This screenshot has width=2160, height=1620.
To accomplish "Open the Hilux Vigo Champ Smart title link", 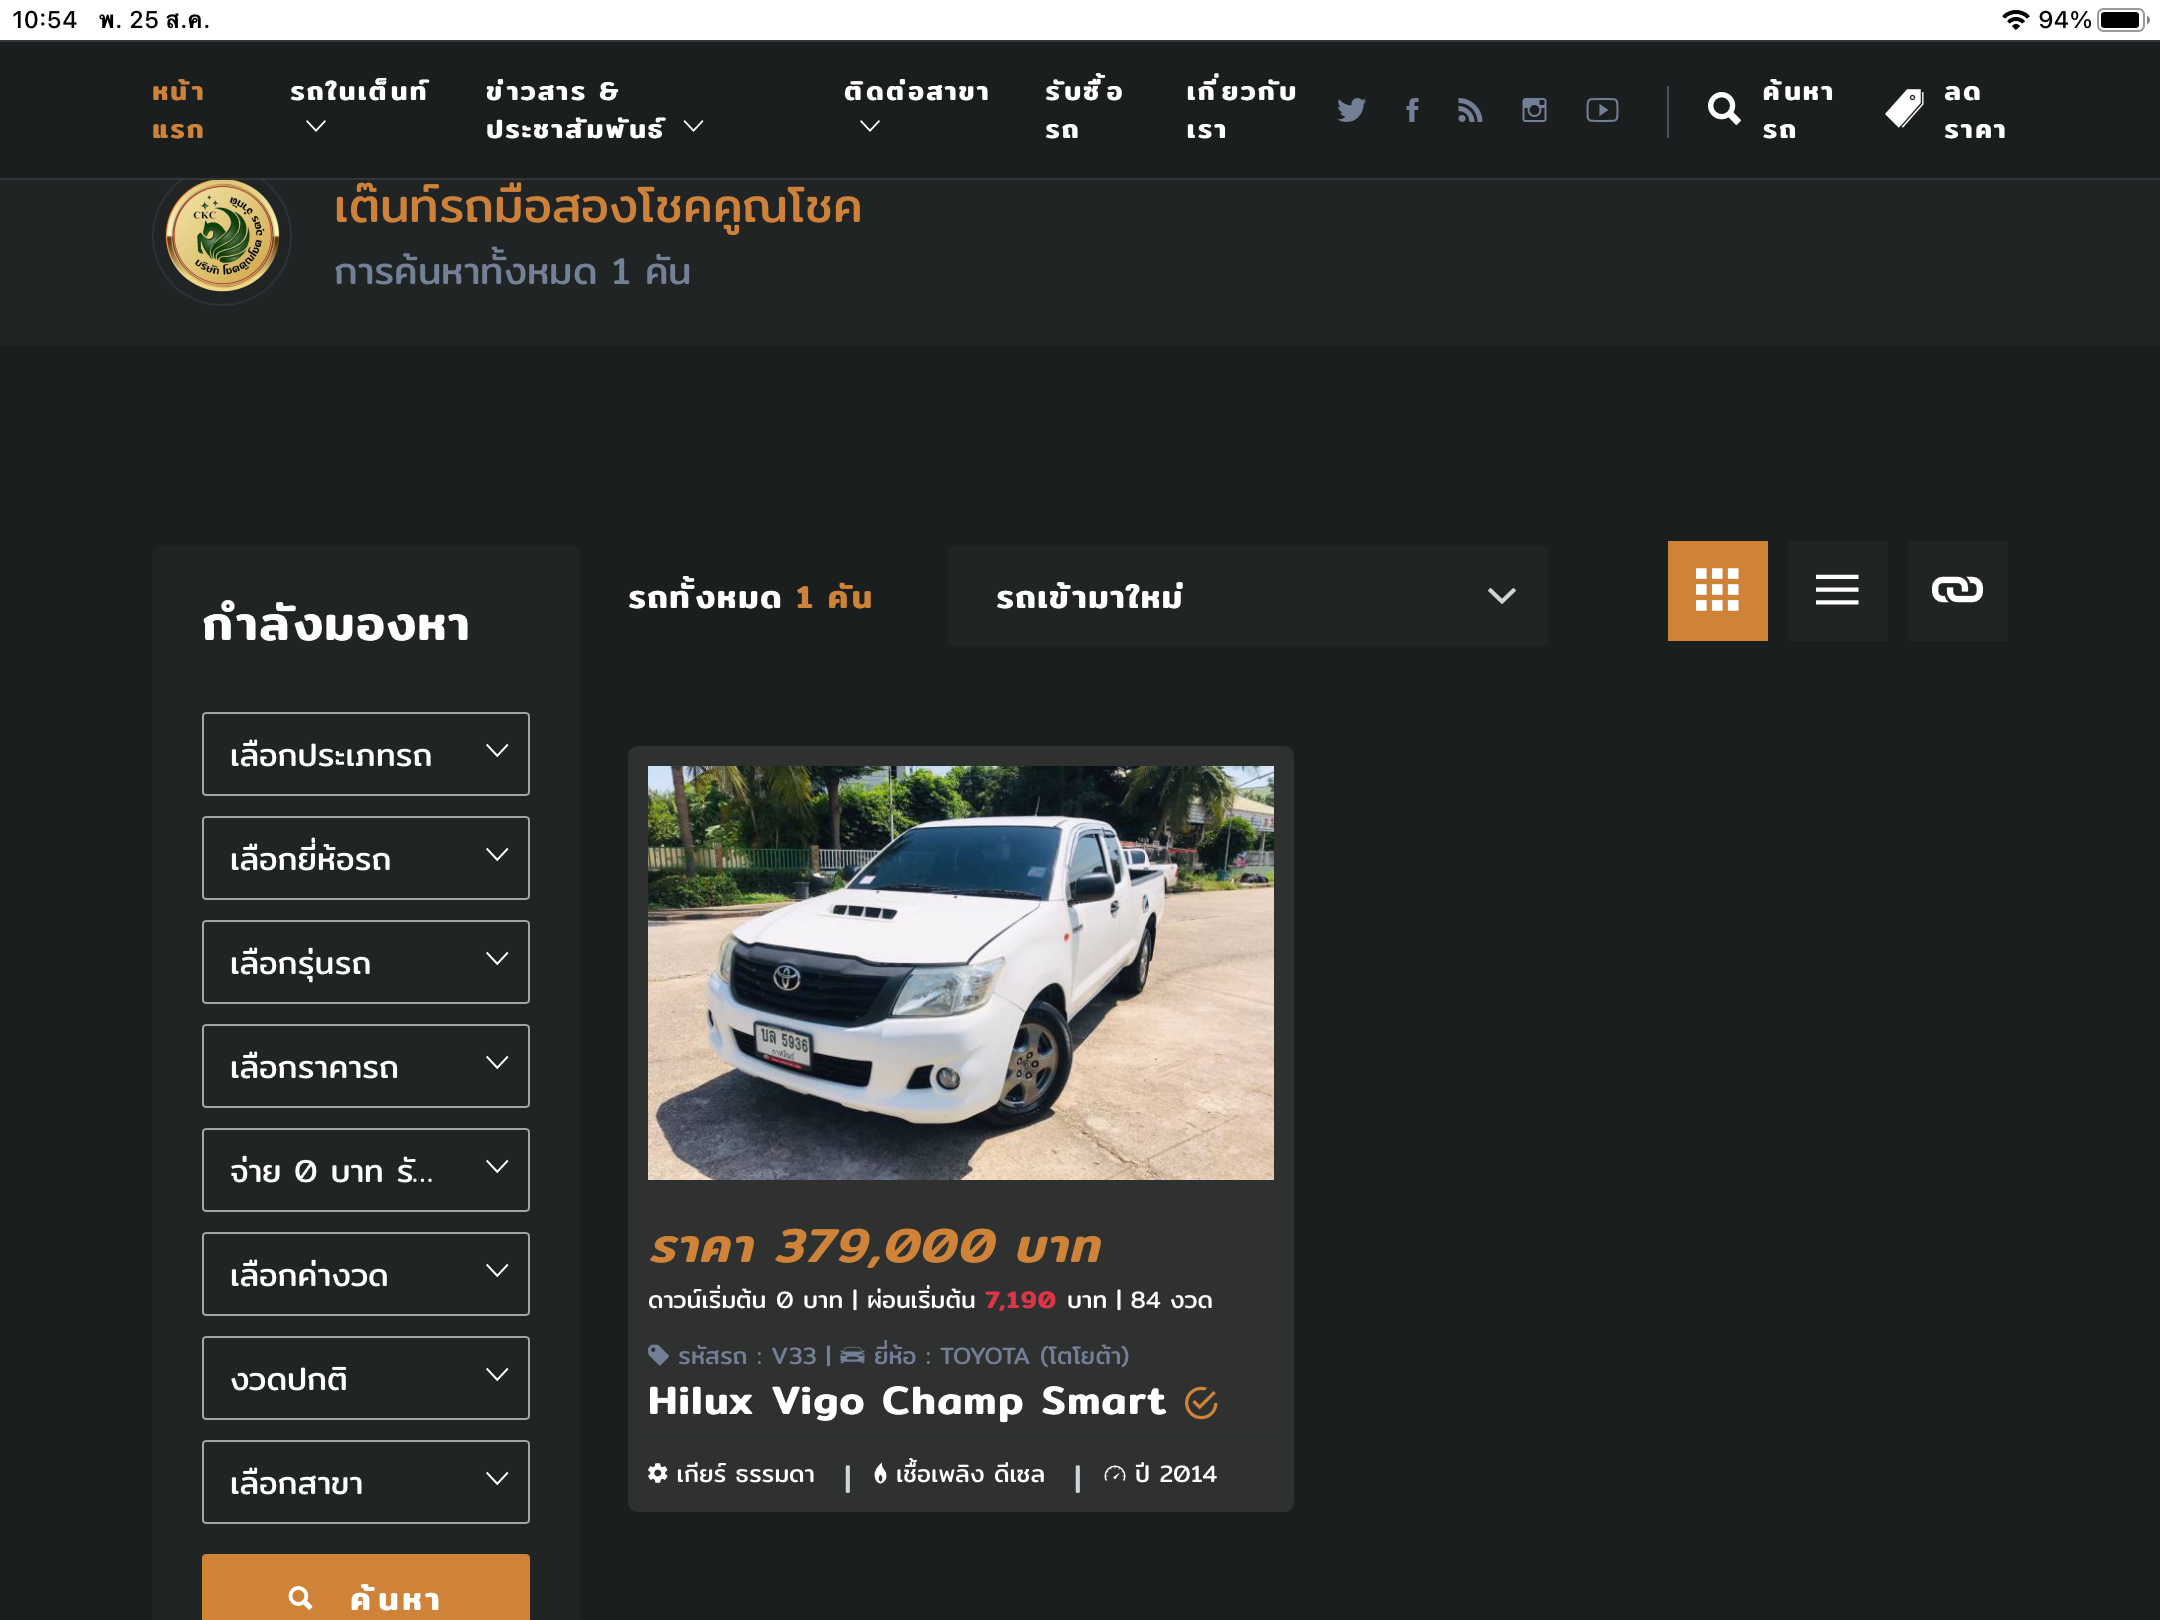I will point(906,1401).
